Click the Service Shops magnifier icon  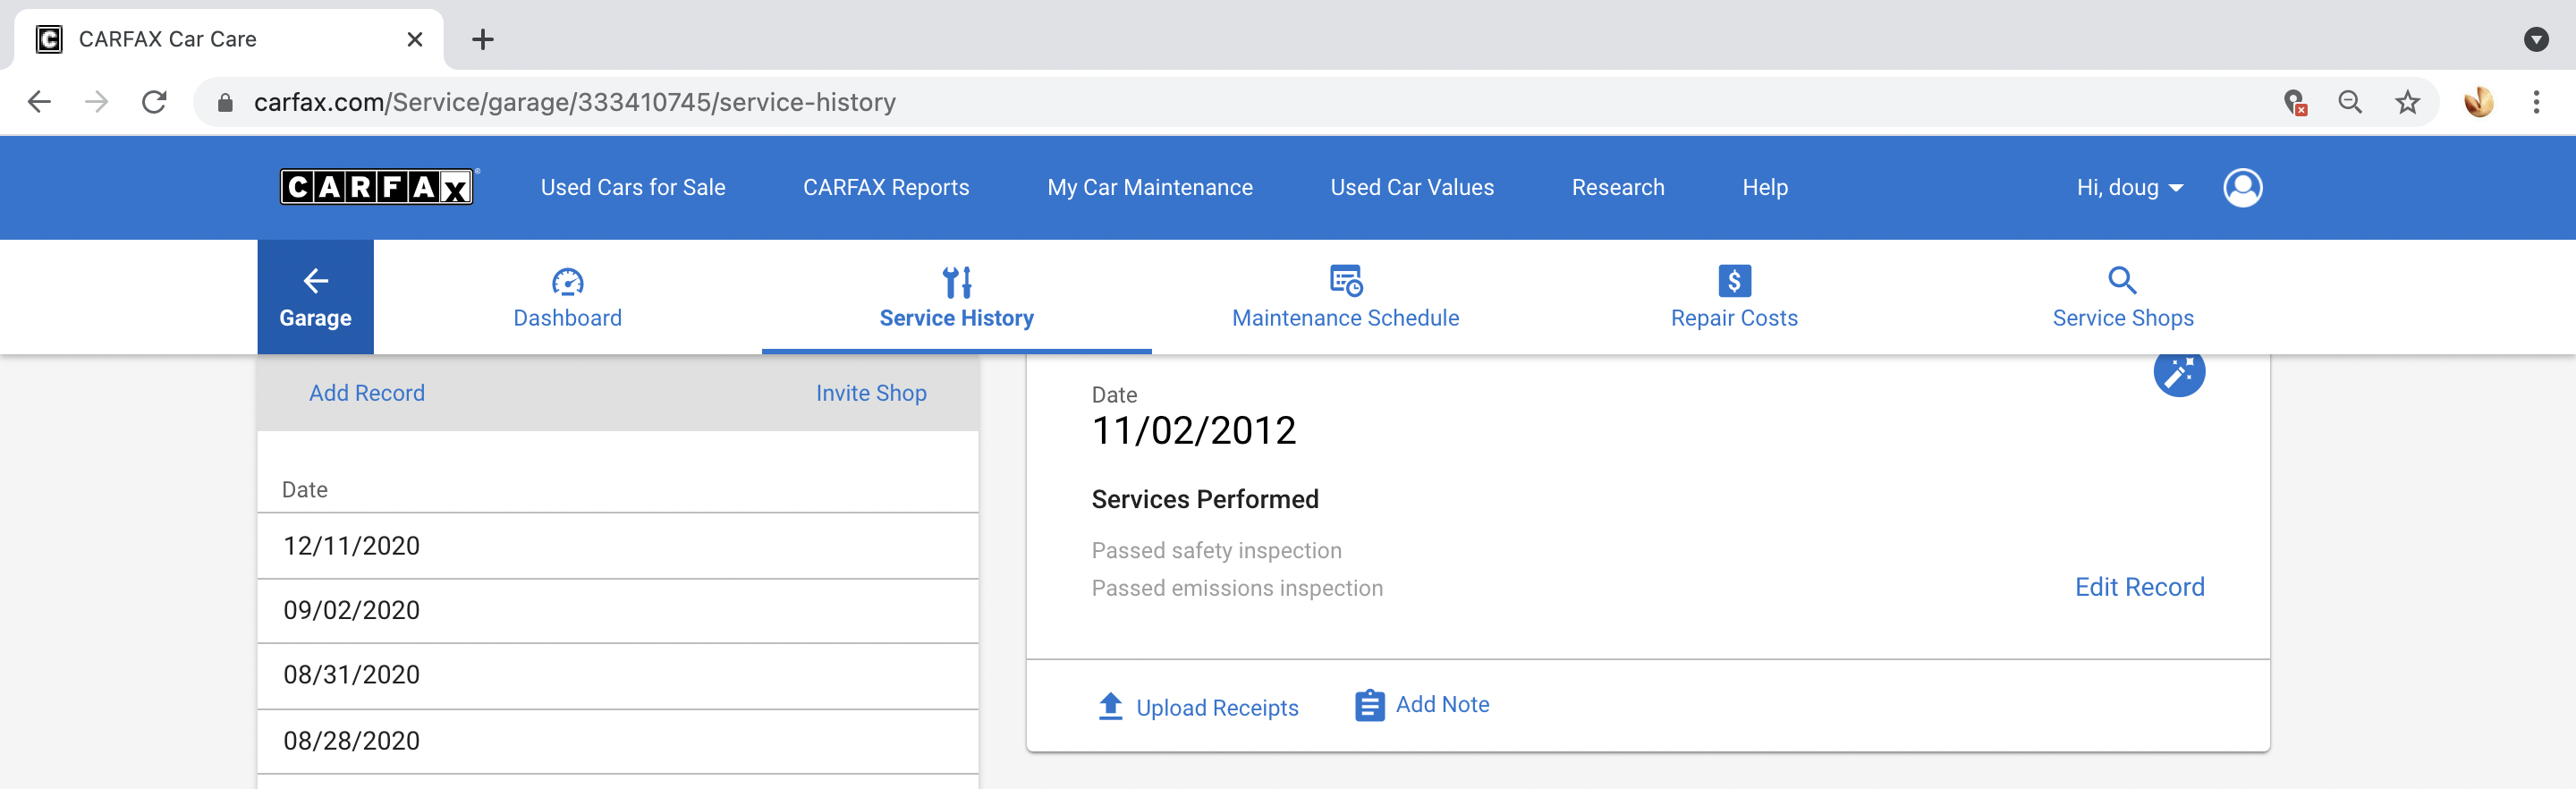(x=2122, y=280)
